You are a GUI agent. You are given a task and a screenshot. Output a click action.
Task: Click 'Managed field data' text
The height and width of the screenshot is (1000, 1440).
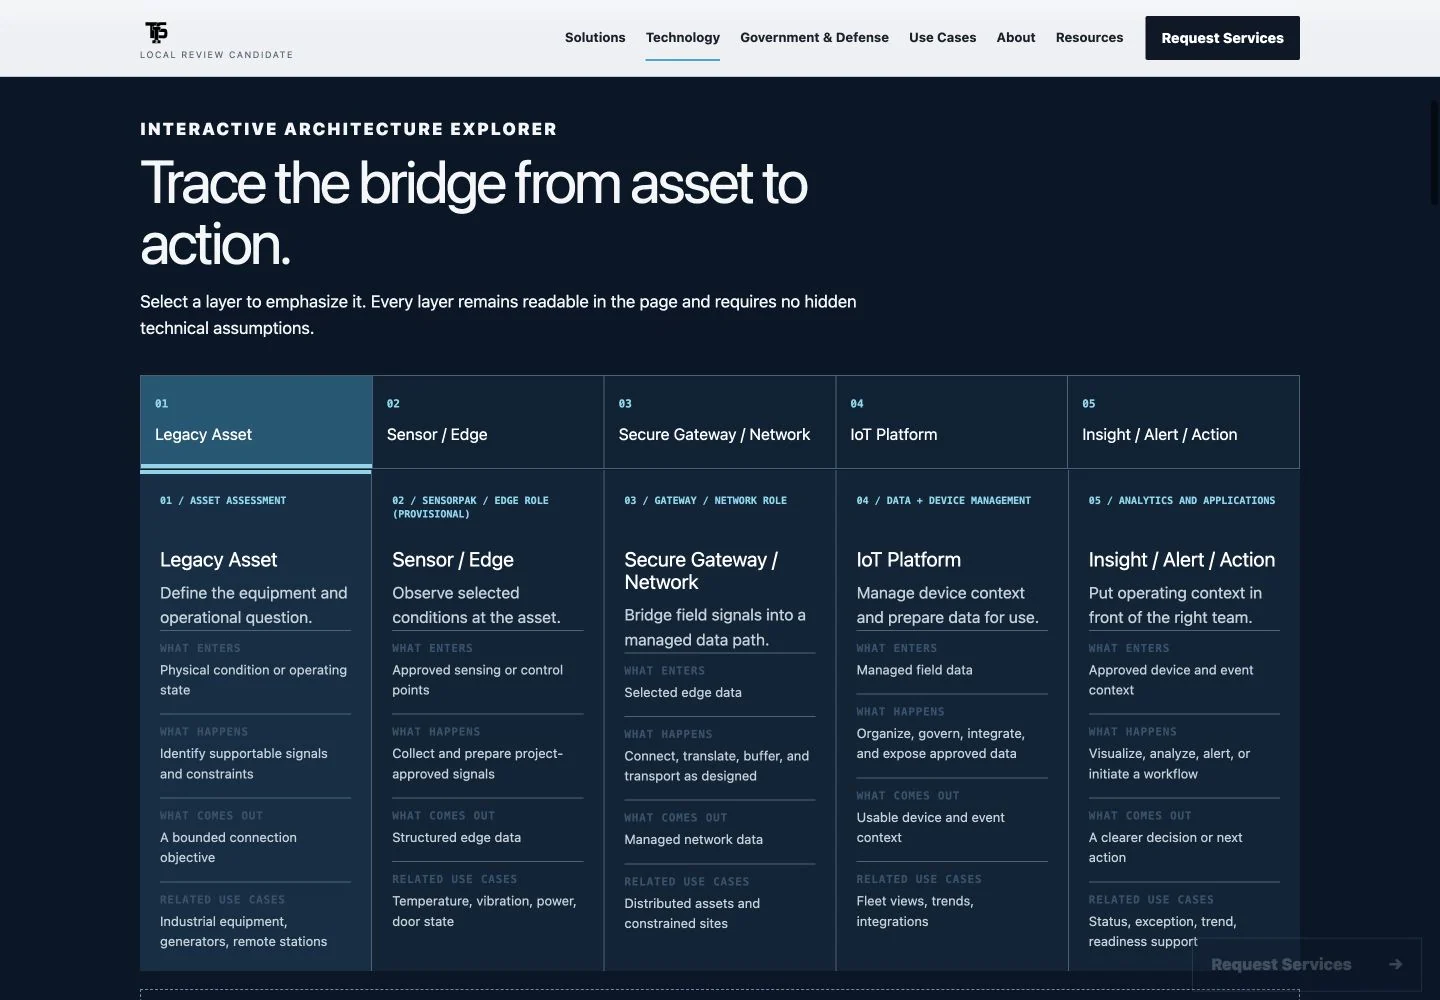click(914, 670)
